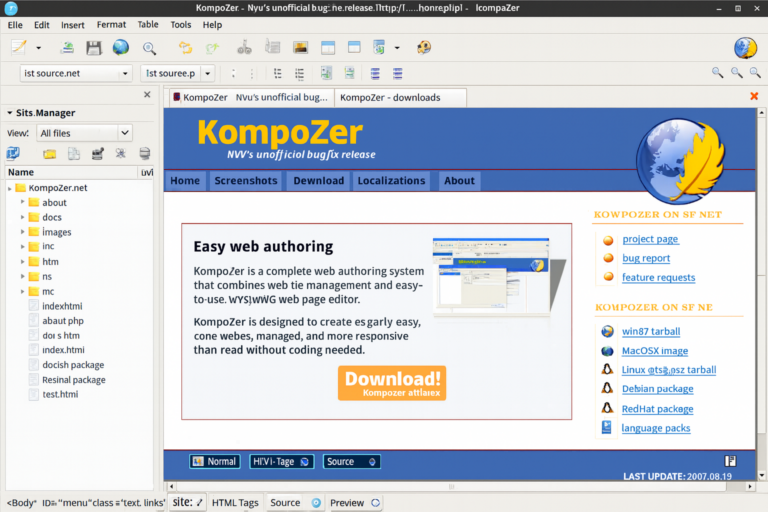This screenshot has height=512, width=768.
Task: Click first zoom magnifier icon at right
Action: pyautogui.click(x=718, y=73)
